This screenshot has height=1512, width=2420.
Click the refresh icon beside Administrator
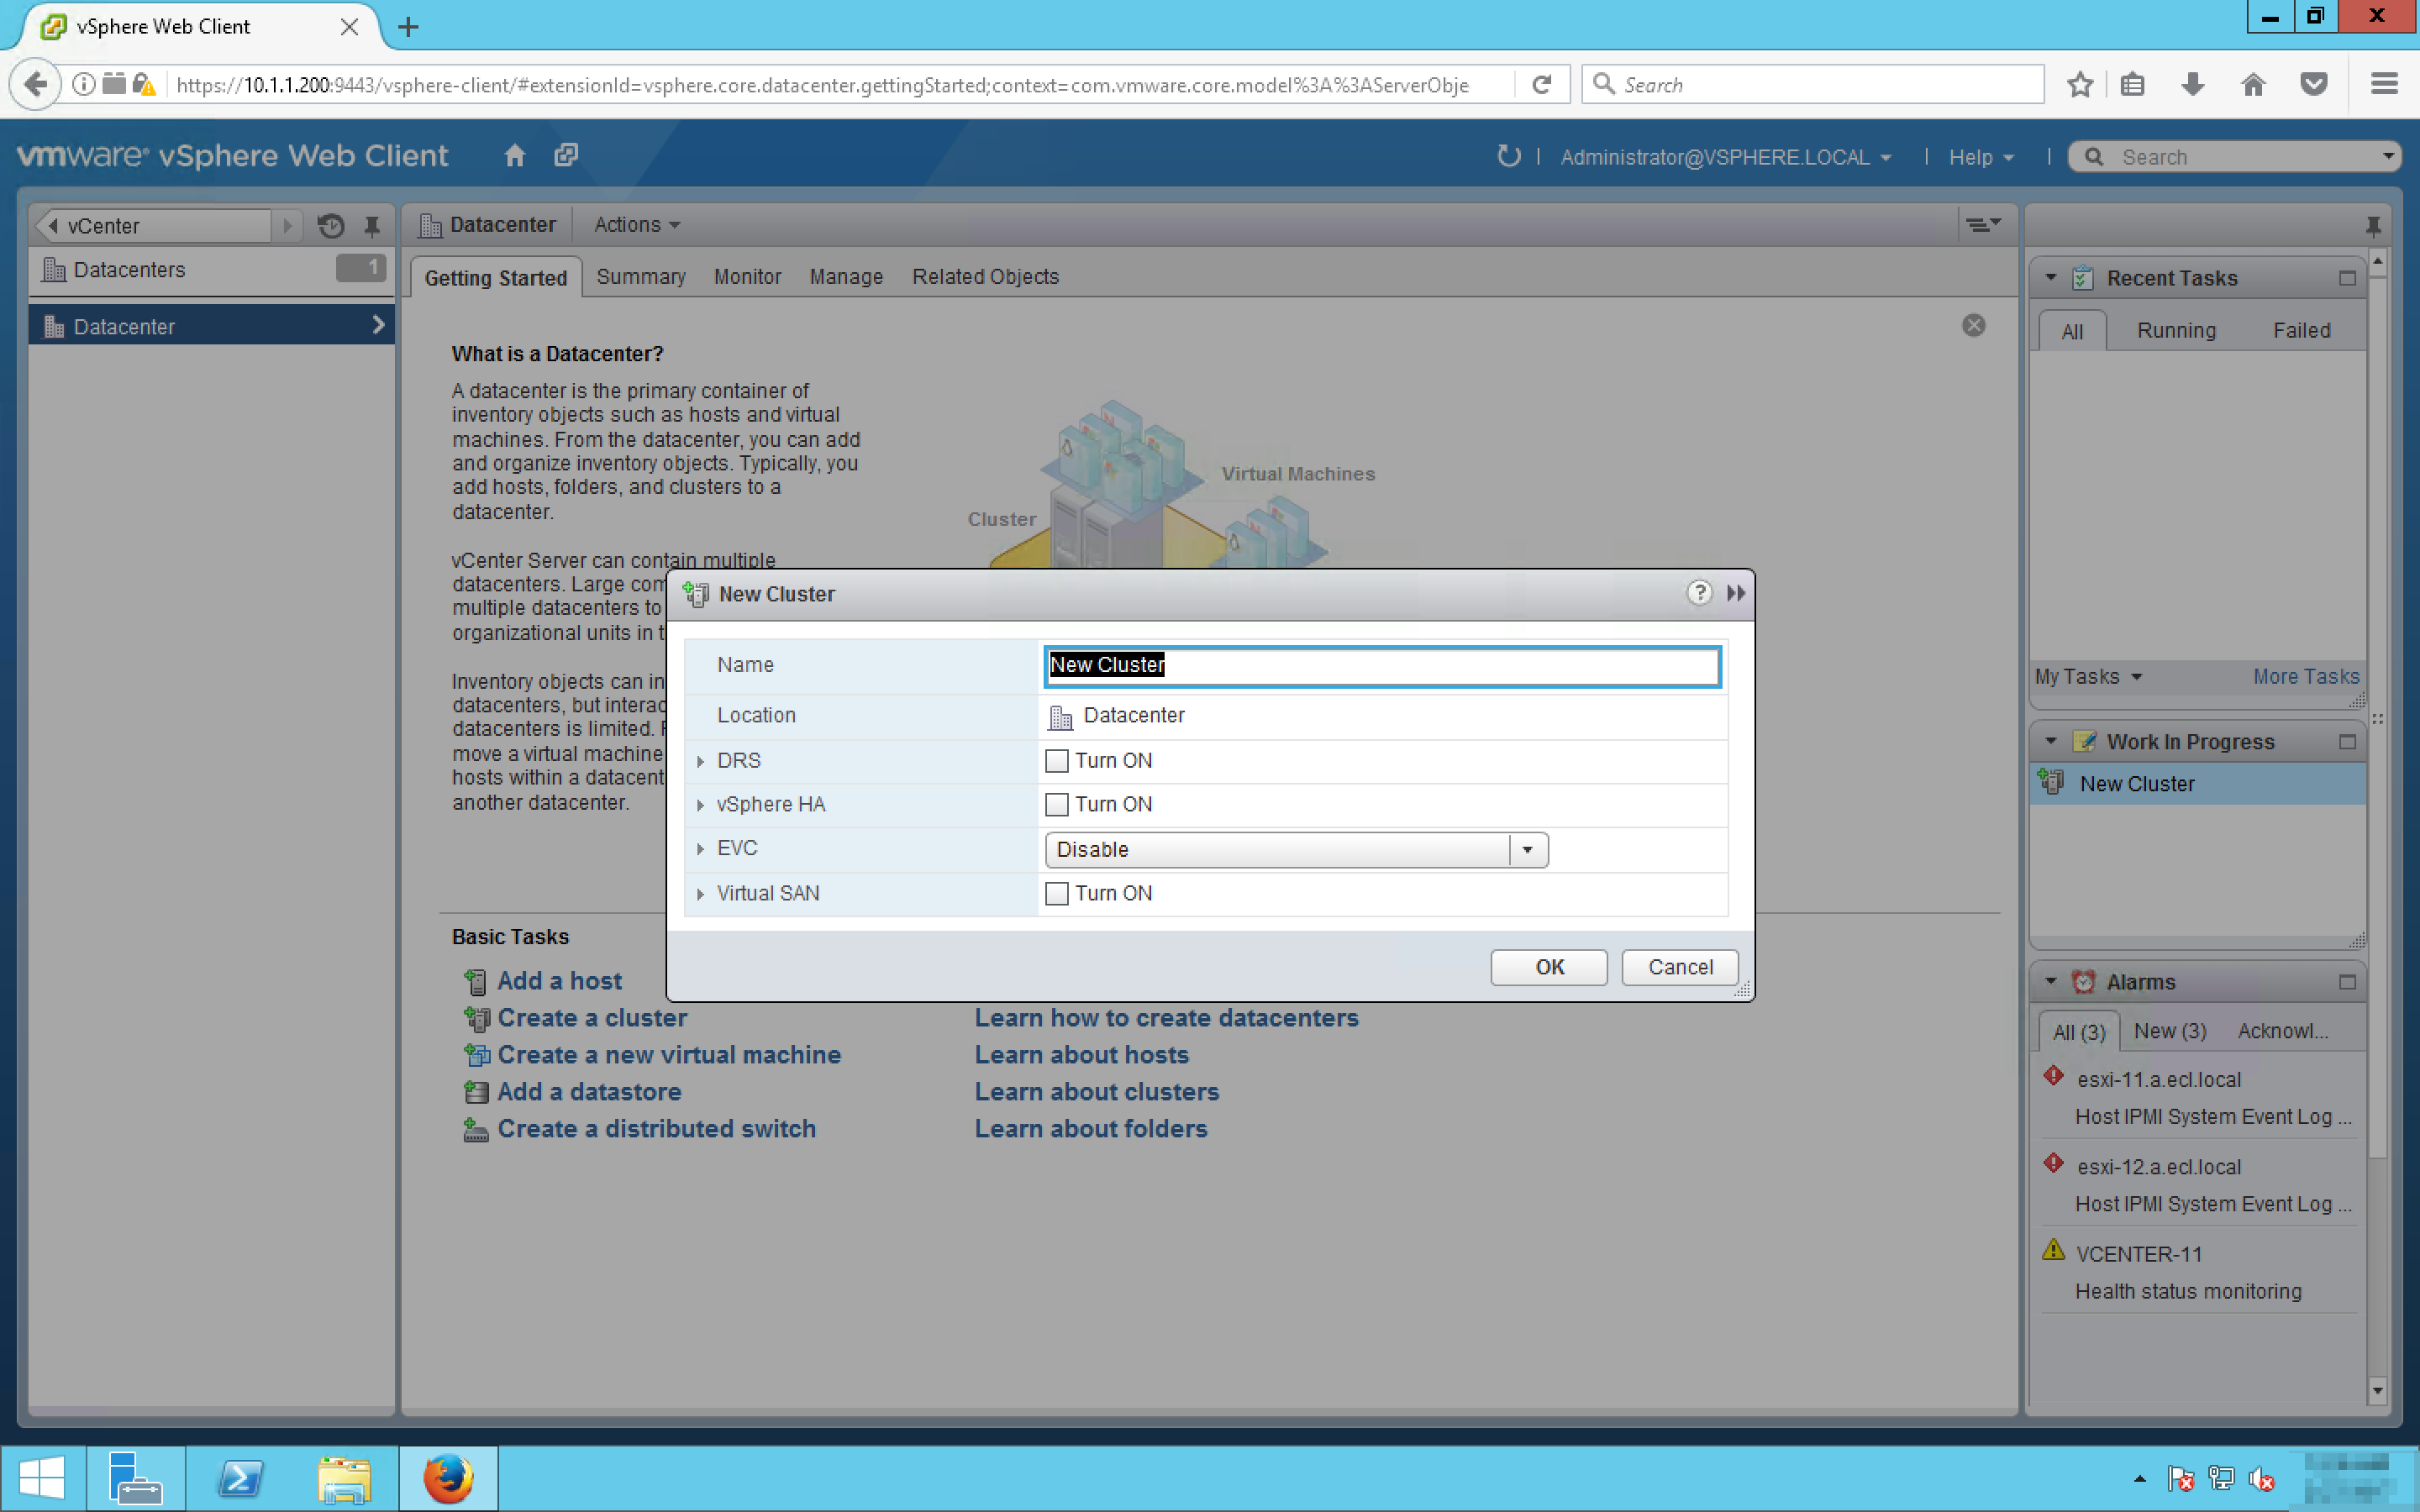1508,156
